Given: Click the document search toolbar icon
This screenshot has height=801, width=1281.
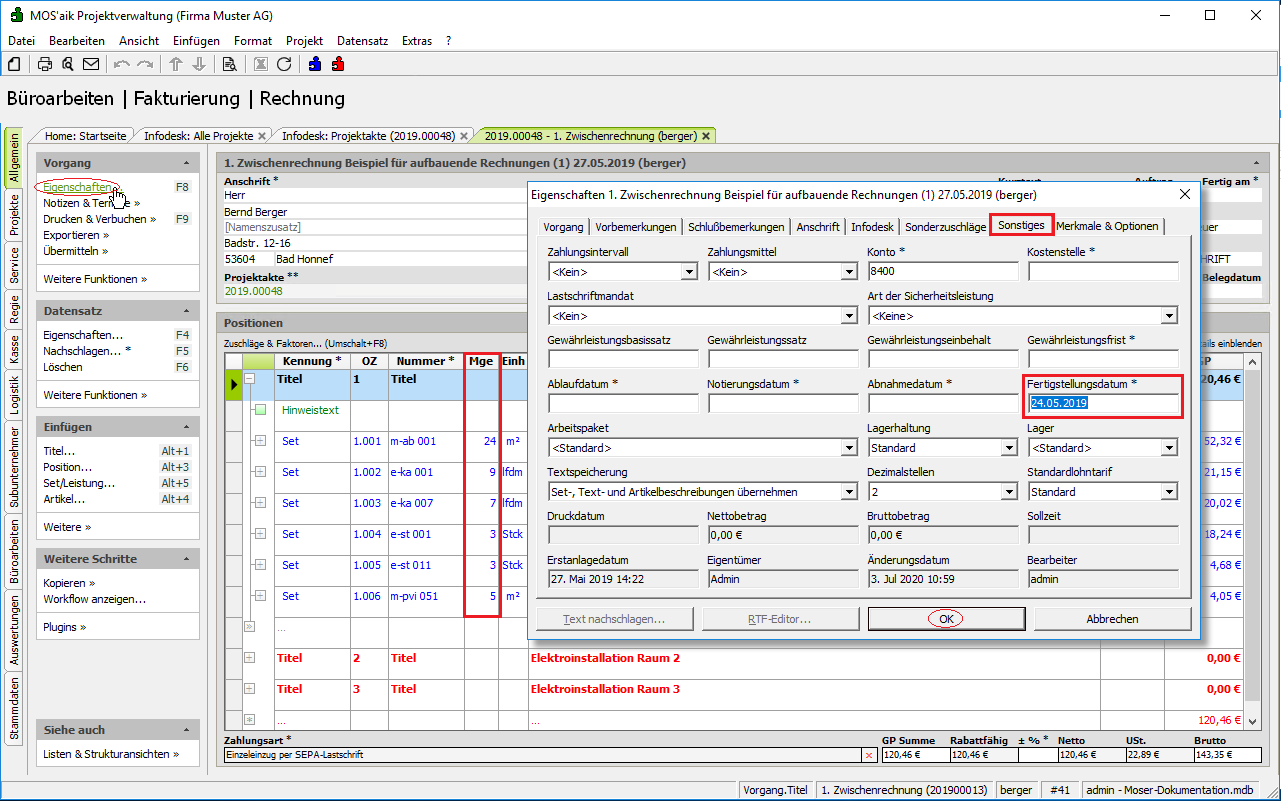Looking at the screenshot, I should click(x=229, y=64).
